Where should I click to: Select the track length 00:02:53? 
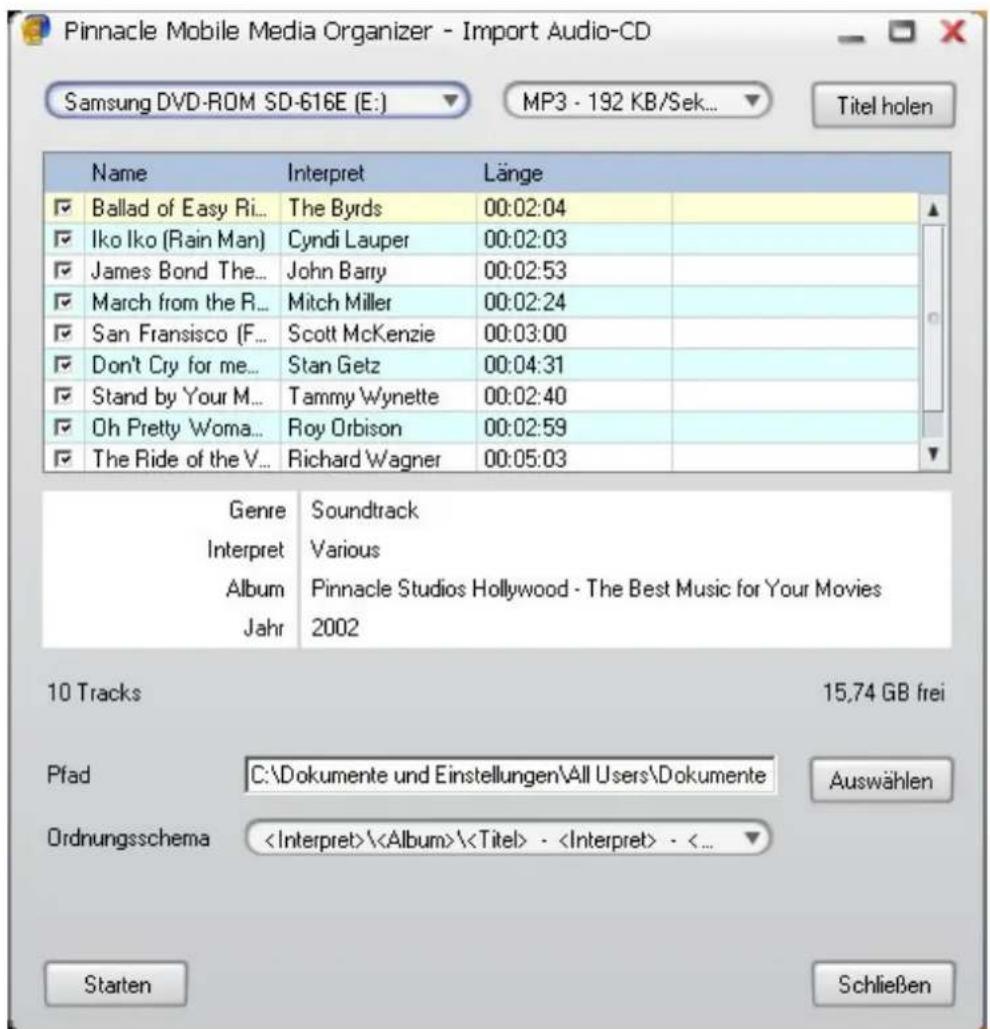(x=525, y=270)
